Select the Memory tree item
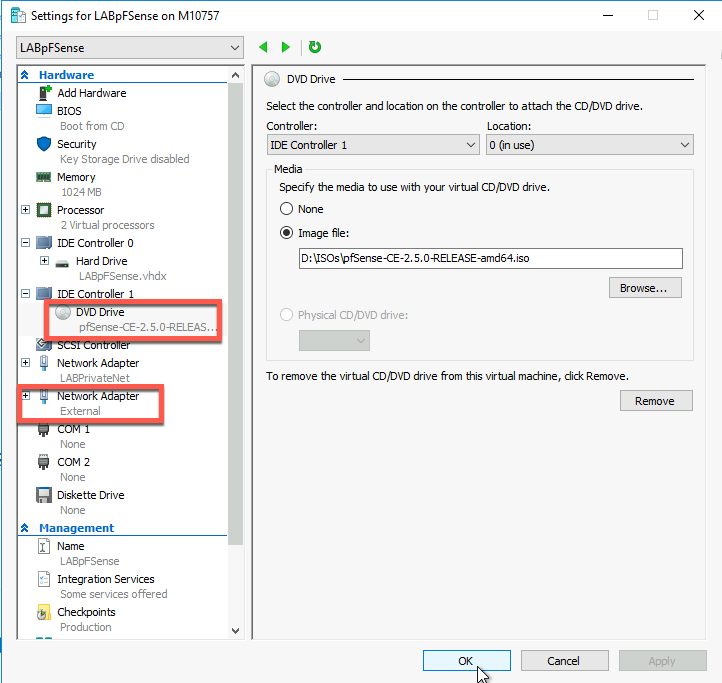Image resolution: width=722 pixels, height=683 pixels. [76, 177]
